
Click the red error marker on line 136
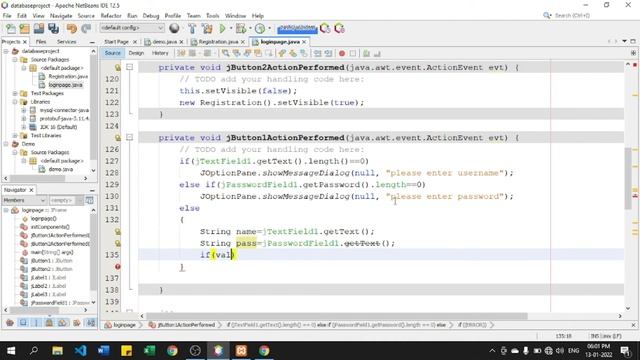click(x=118, y=267)
